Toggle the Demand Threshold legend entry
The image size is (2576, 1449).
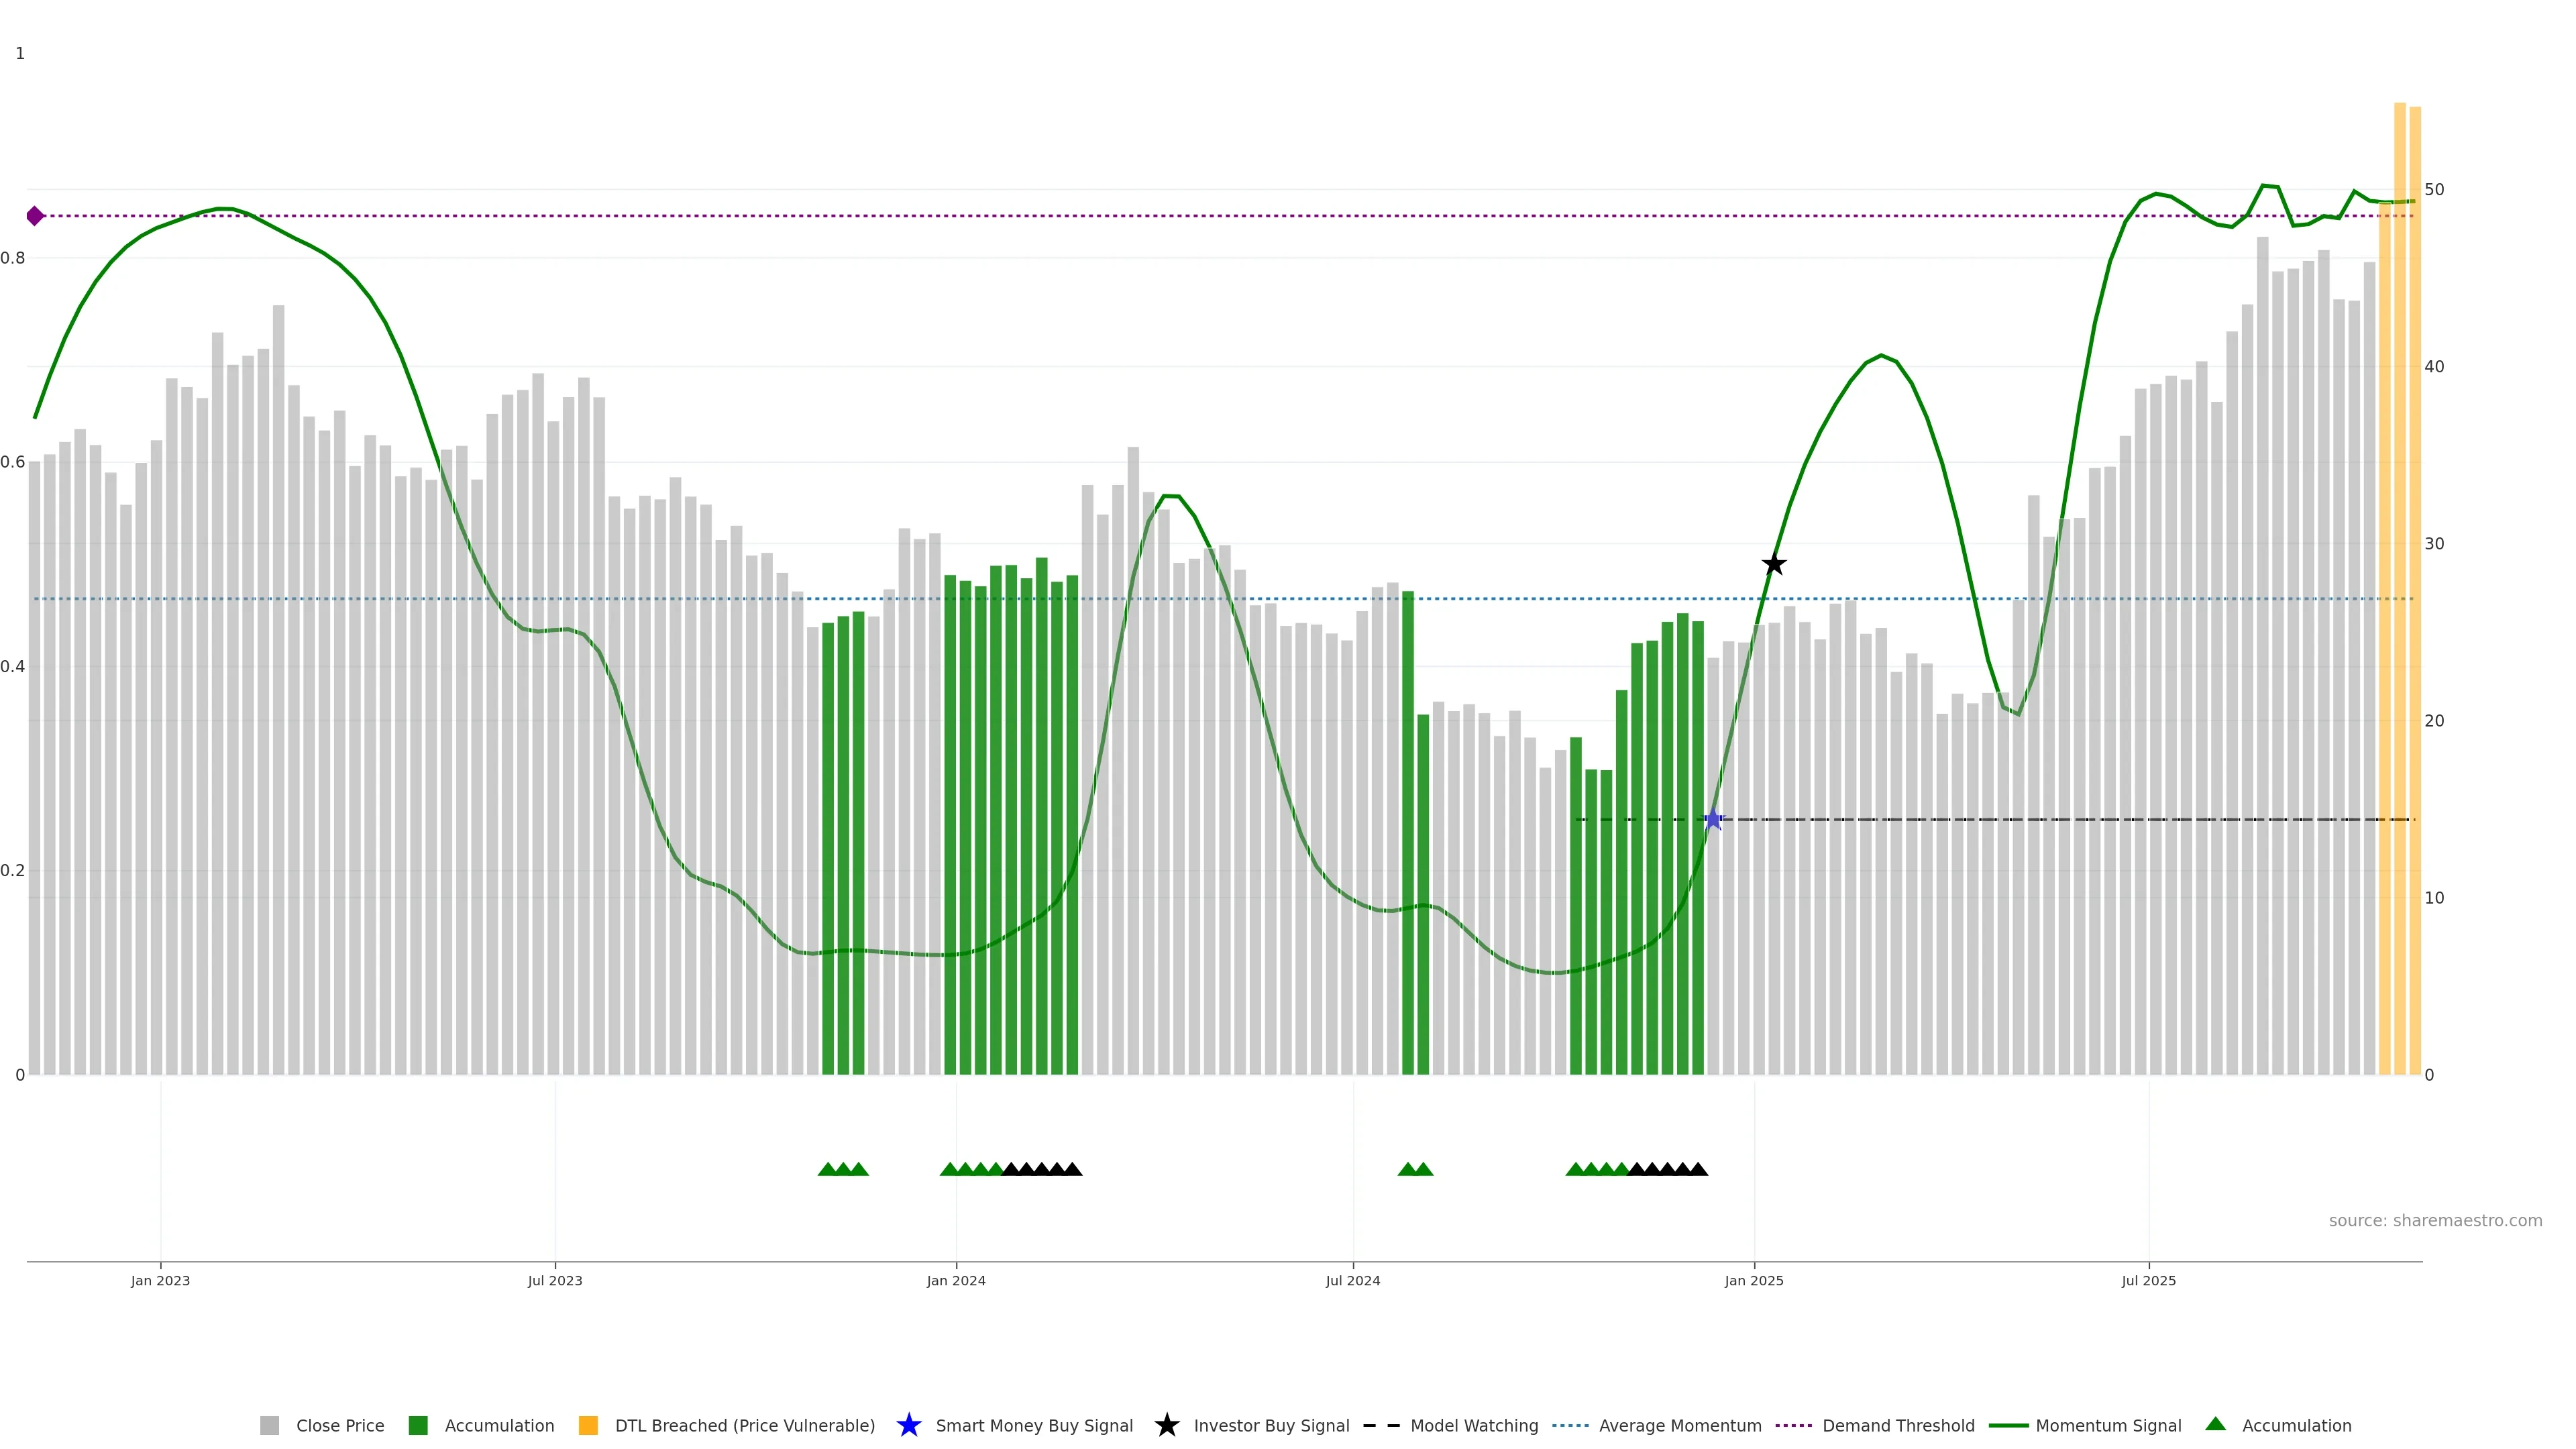pos(1898,1426)
